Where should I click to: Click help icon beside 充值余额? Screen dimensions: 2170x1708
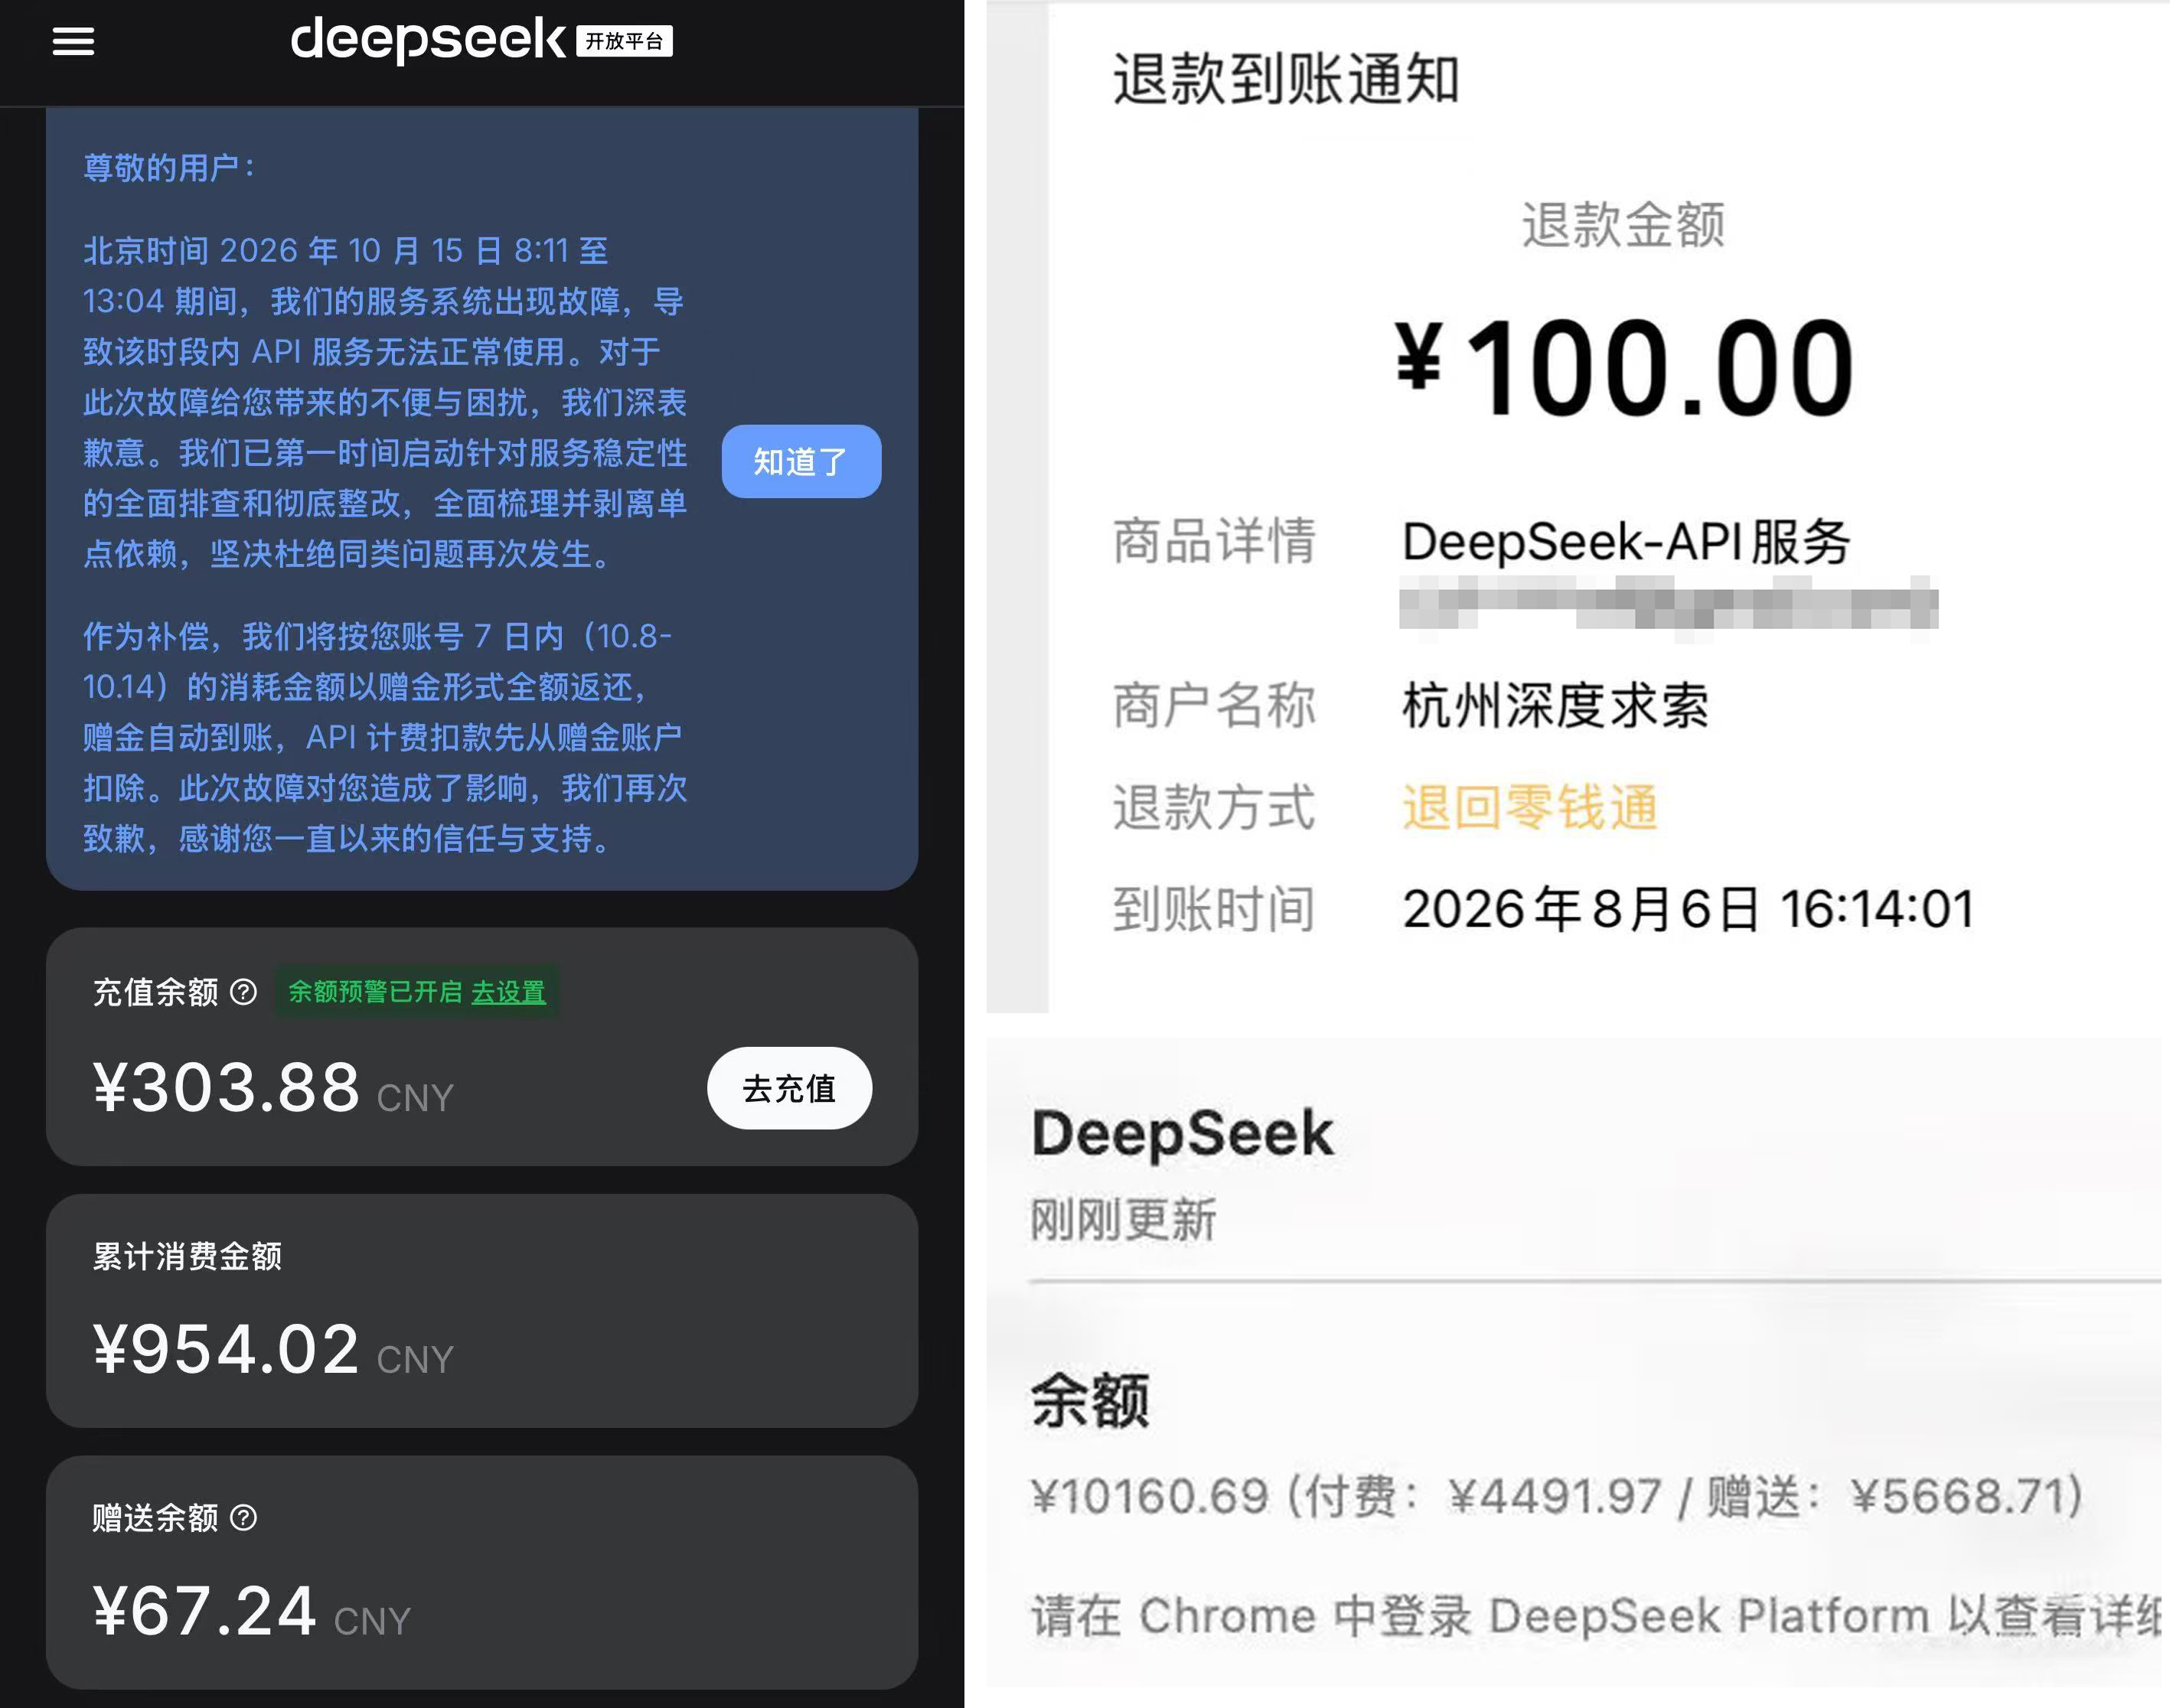pos(243,992)
